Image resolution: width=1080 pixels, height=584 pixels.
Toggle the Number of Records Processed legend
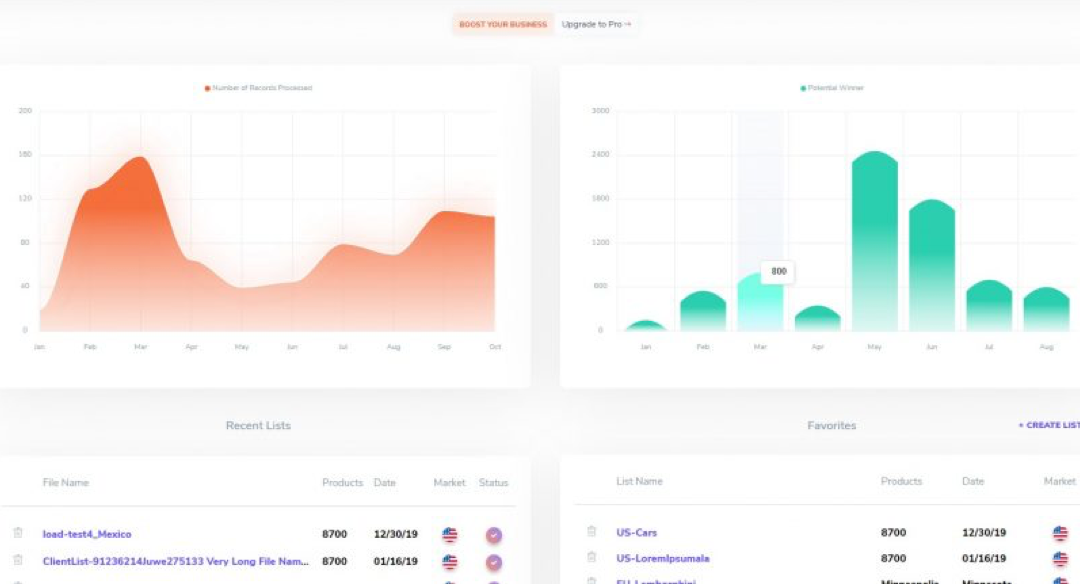point(259,88)
